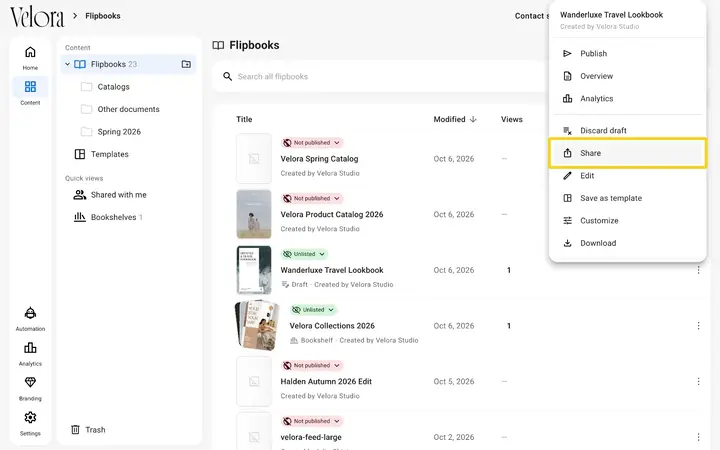Click the Flipbooks breadcrumb link
Screen dimensions: 720x450
pyautogui.click(x=103, y=16)
